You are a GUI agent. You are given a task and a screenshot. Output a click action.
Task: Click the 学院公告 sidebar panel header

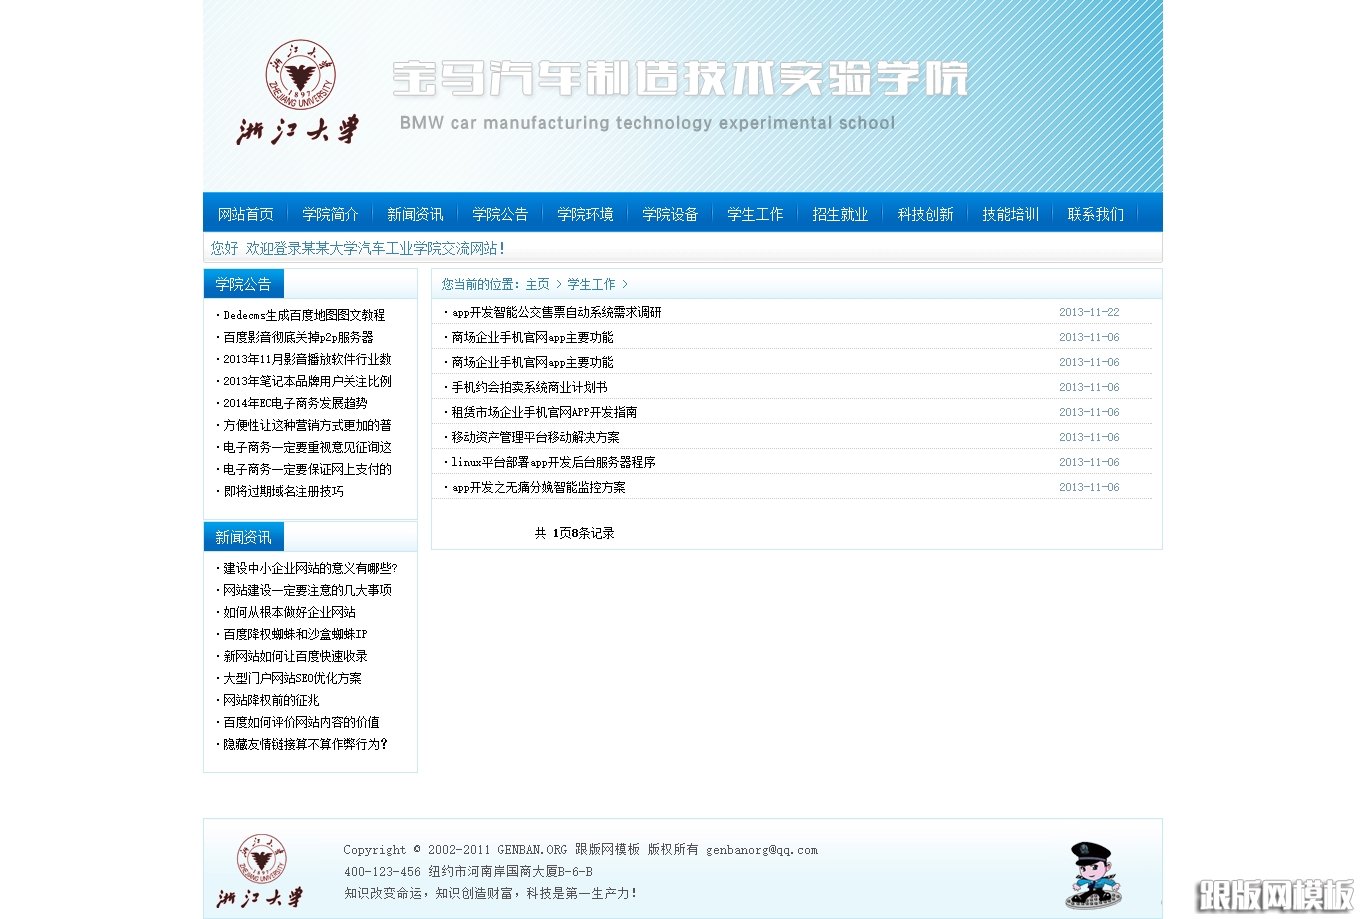[x=243, y=284]
